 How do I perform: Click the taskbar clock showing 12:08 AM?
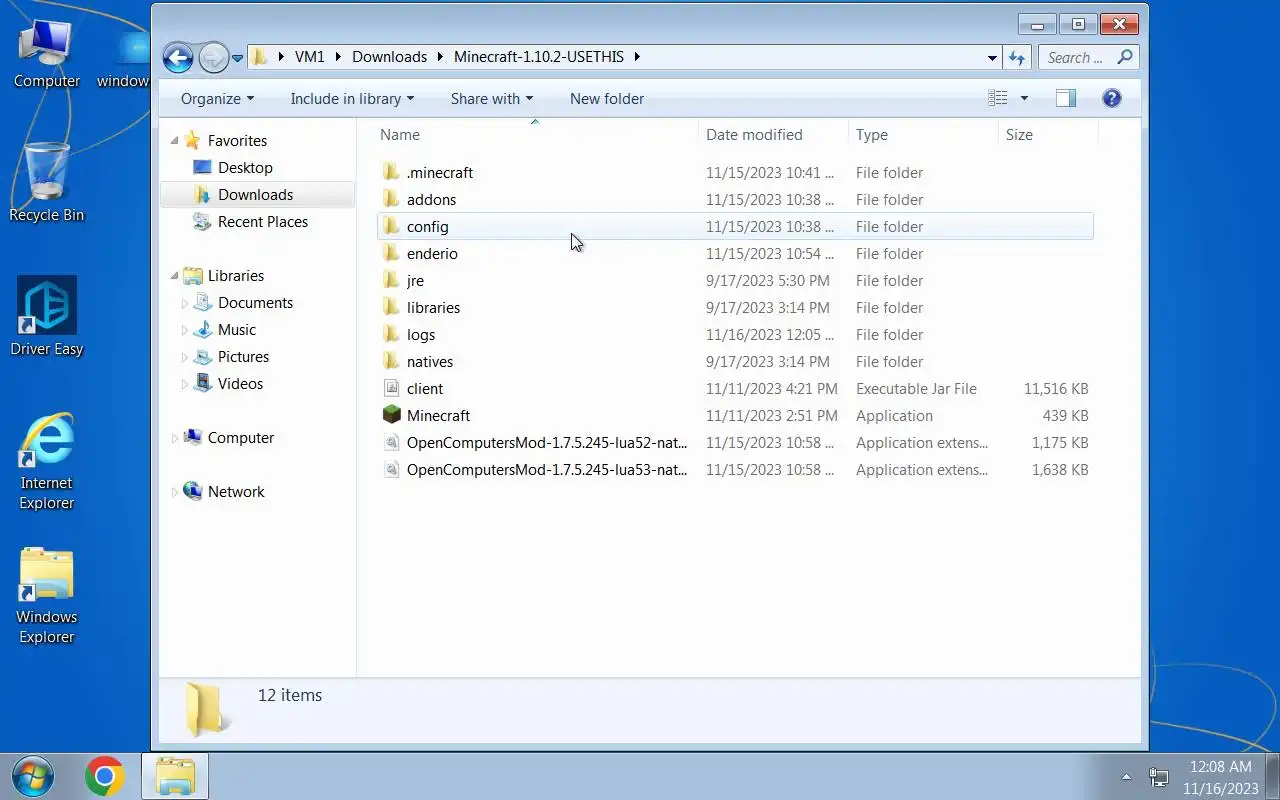pos(1220,767)
